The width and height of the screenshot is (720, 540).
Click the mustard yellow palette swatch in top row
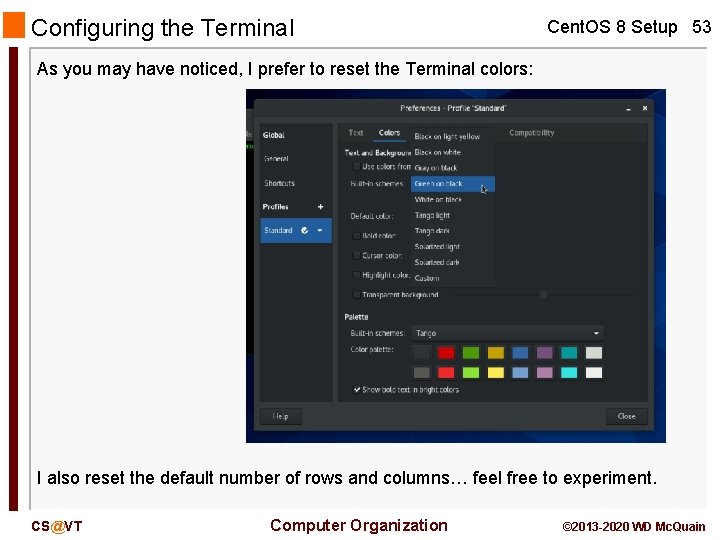coord(495,353)
